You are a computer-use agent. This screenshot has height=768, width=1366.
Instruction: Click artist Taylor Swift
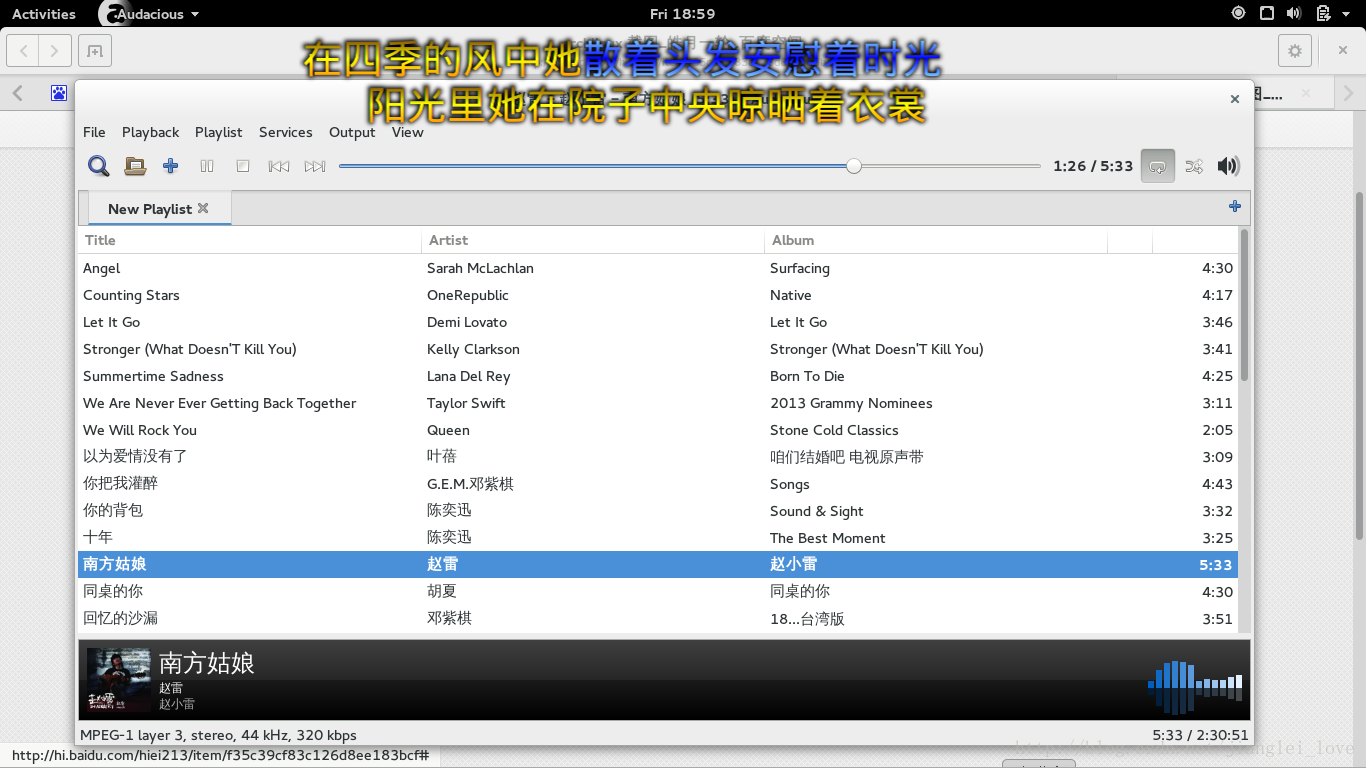466,403
